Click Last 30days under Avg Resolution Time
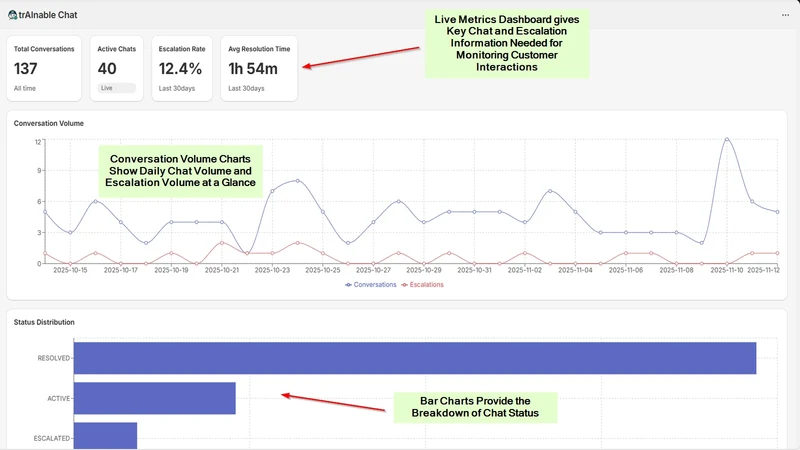Screen dimensions: 800x450 coord(246,88)
